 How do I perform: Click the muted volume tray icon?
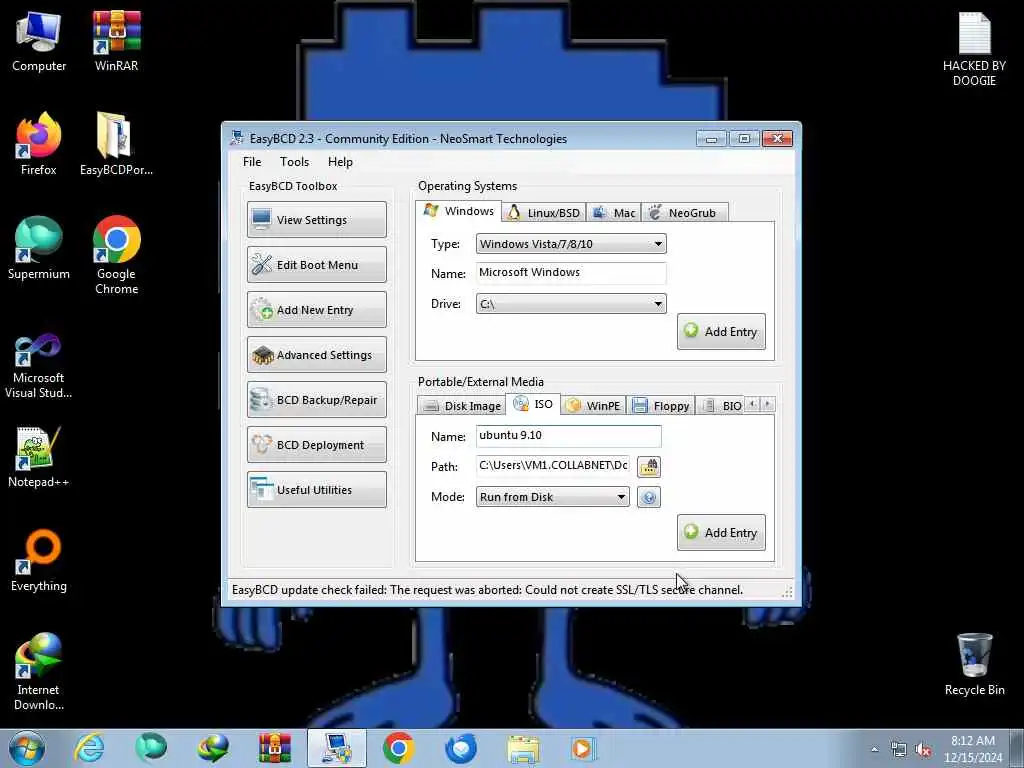923,750
